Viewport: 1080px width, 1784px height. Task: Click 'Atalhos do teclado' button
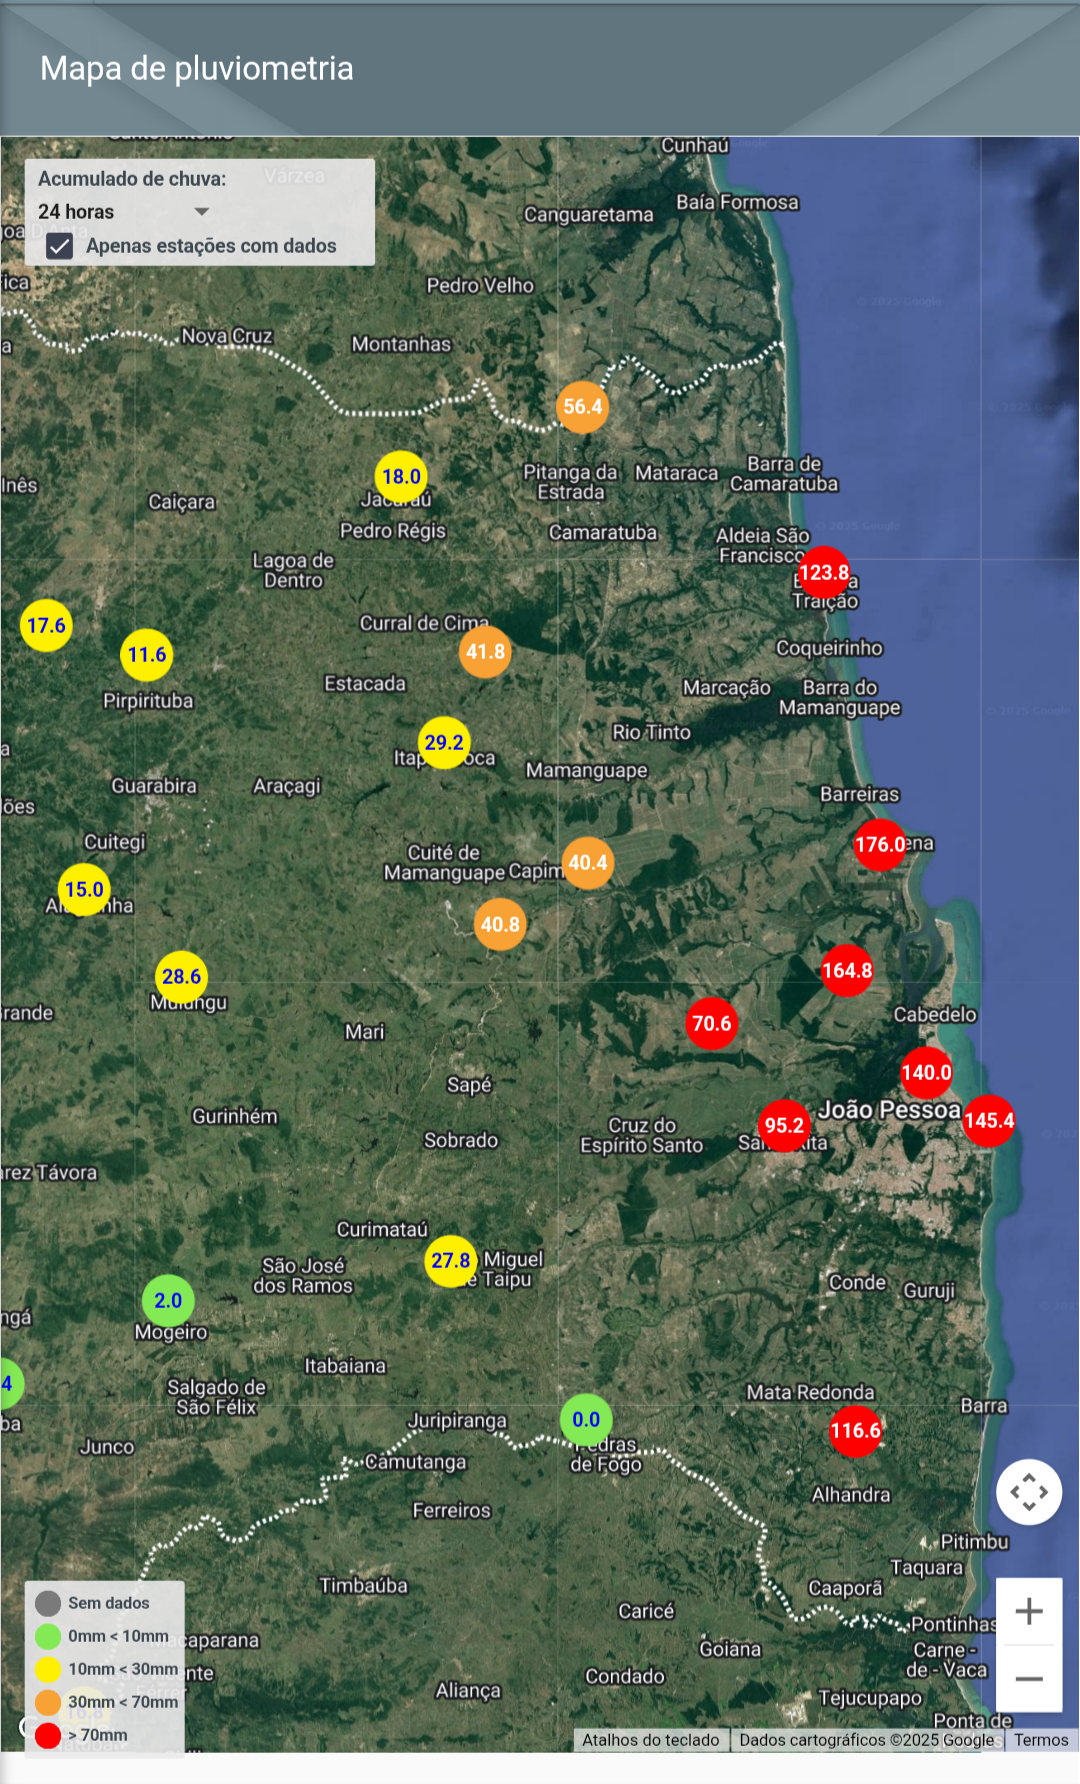(651, 1740)
